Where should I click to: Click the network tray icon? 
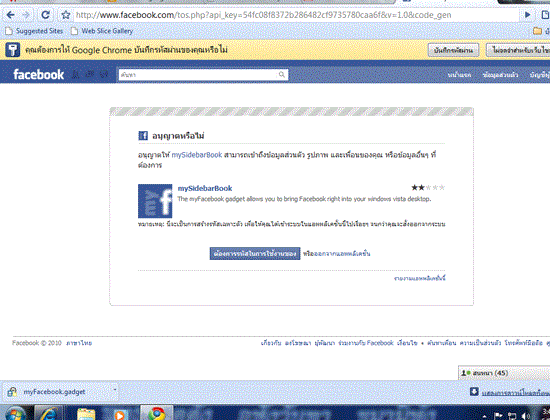512,416
